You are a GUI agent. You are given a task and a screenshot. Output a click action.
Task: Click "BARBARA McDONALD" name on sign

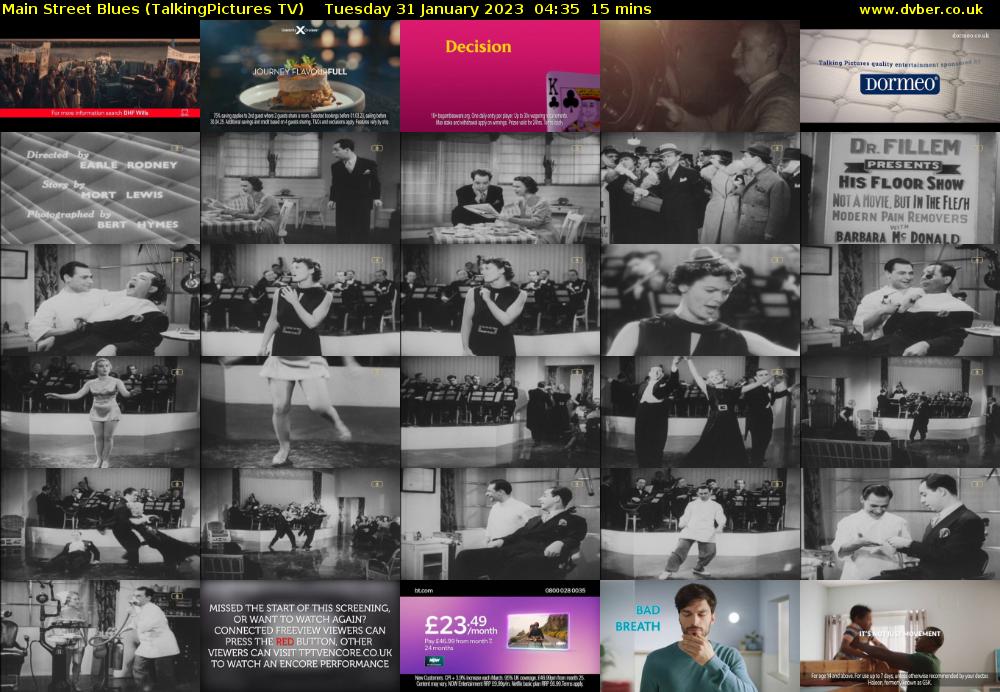tap(897, 237)
